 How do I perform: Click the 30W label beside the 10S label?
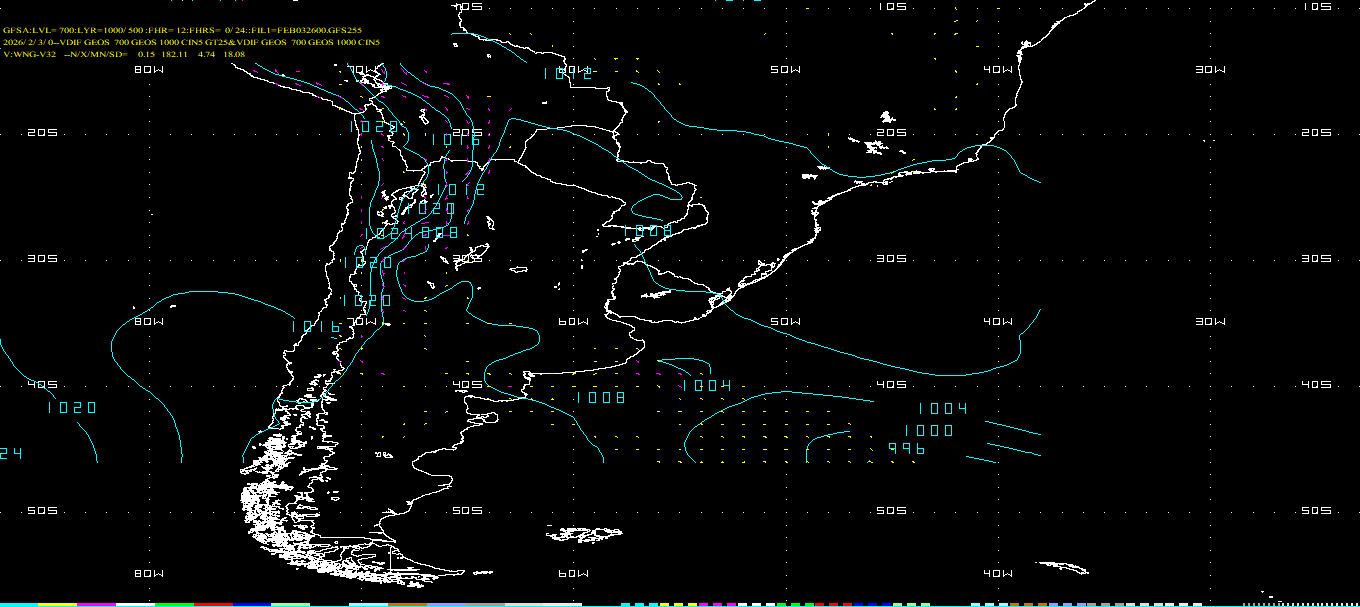pyautogui.click(x=1210, y=70)
